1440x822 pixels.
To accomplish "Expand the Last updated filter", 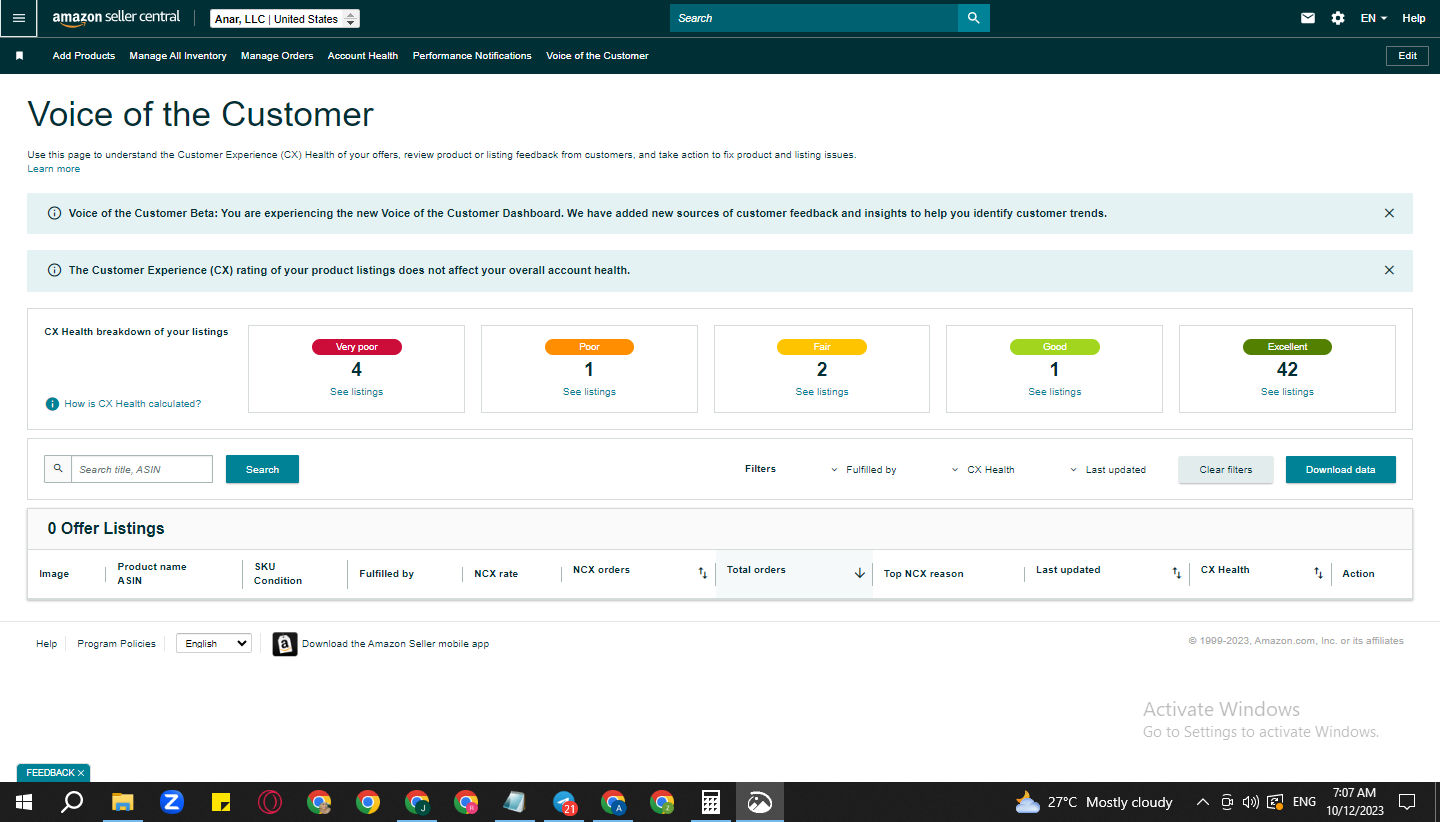I will tap(1108, 470).
